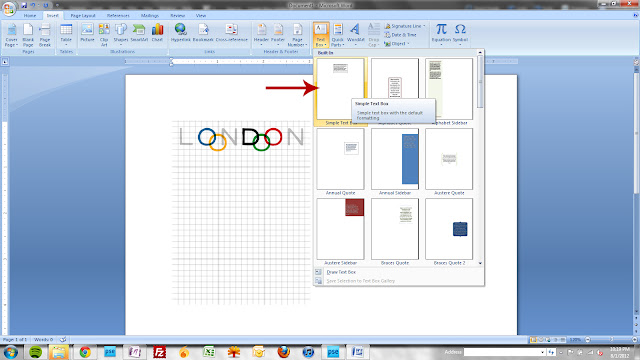The image size is (640, 360).
Task: Launch Google Chrome from the taskbar
Action: click(x=85, y=351)
